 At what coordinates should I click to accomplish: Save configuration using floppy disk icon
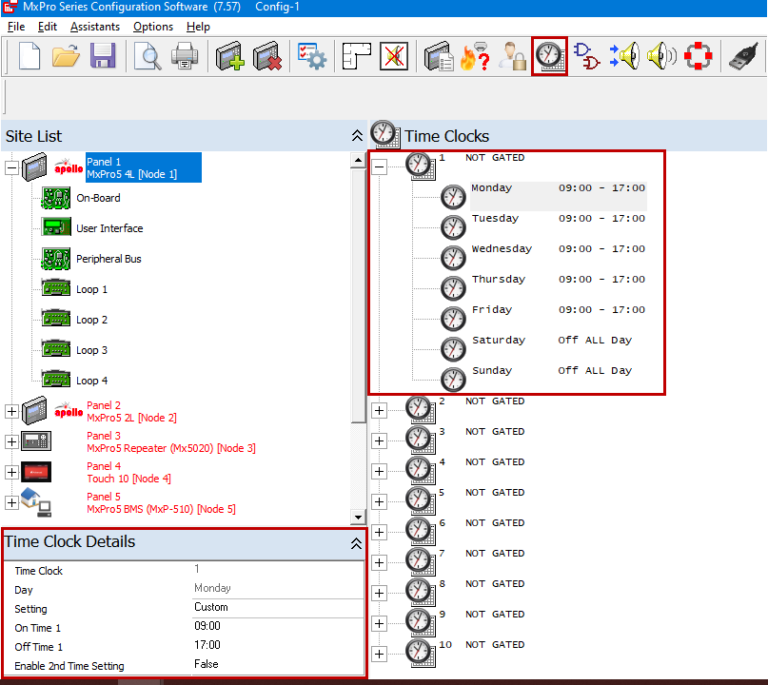point(102,56)
